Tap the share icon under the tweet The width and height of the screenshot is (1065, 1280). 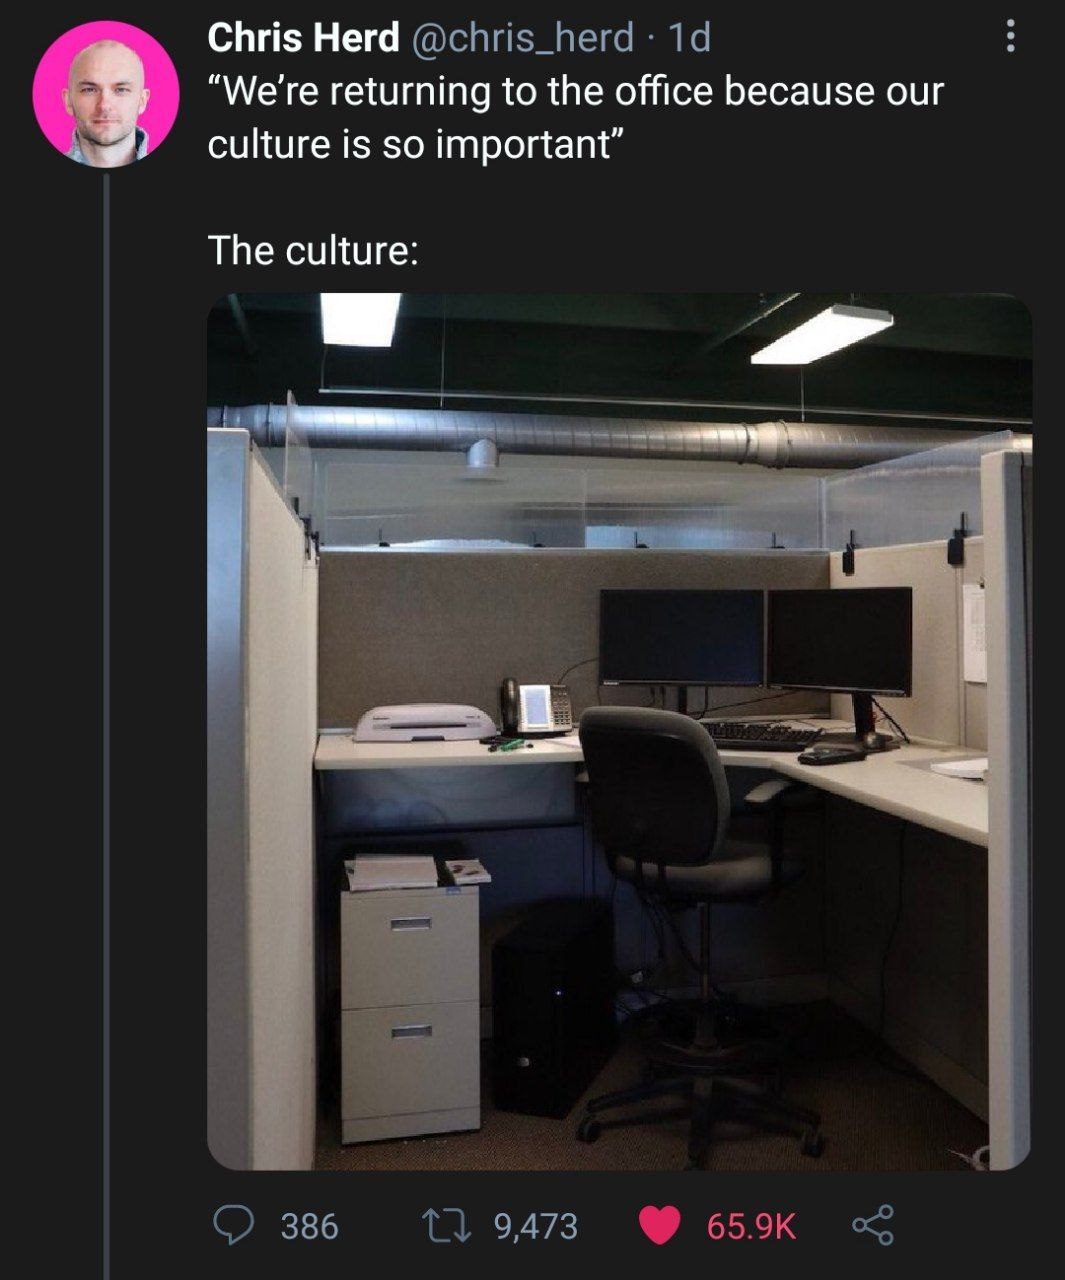[872, 1226]
